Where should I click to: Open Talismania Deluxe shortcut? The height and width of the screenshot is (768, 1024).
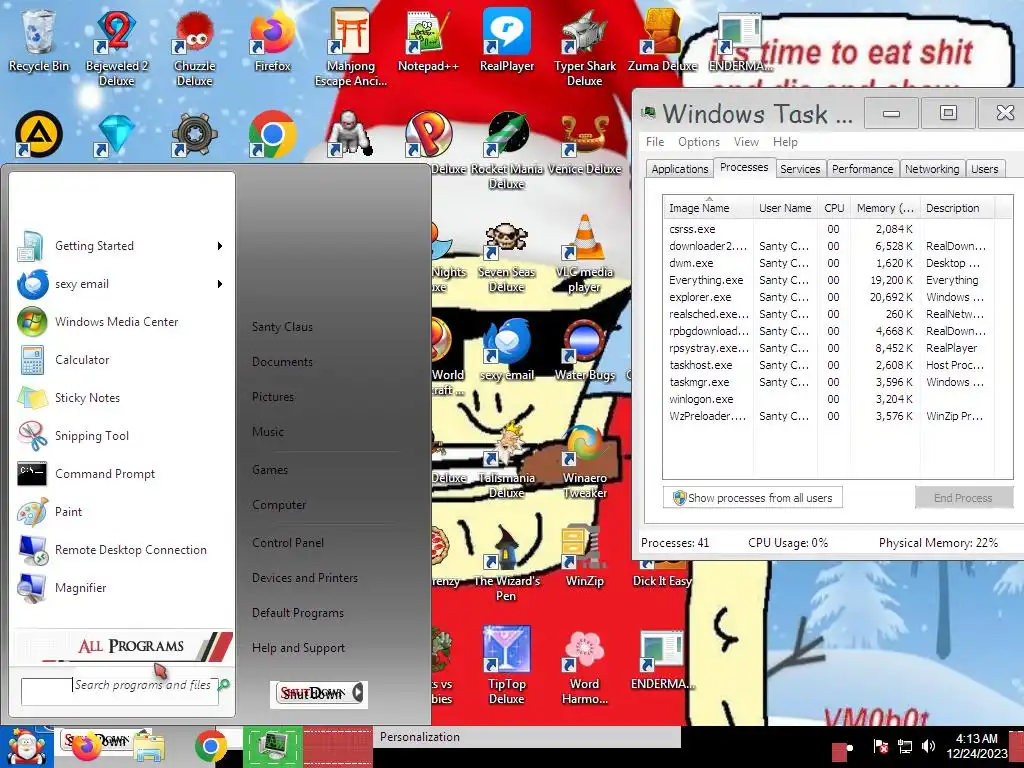507,460
